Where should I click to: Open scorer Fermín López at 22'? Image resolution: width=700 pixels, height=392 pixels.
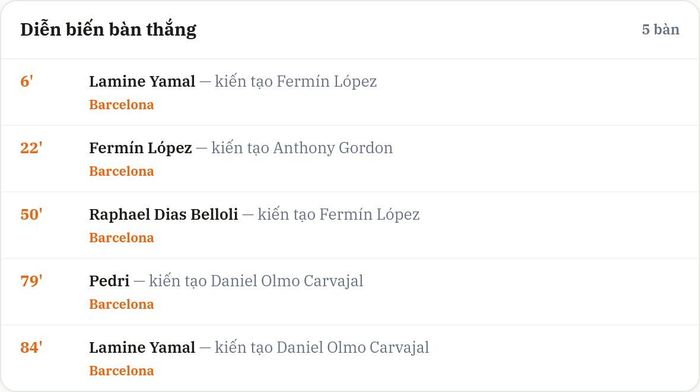pyautogui.click(x=140, y=148)
